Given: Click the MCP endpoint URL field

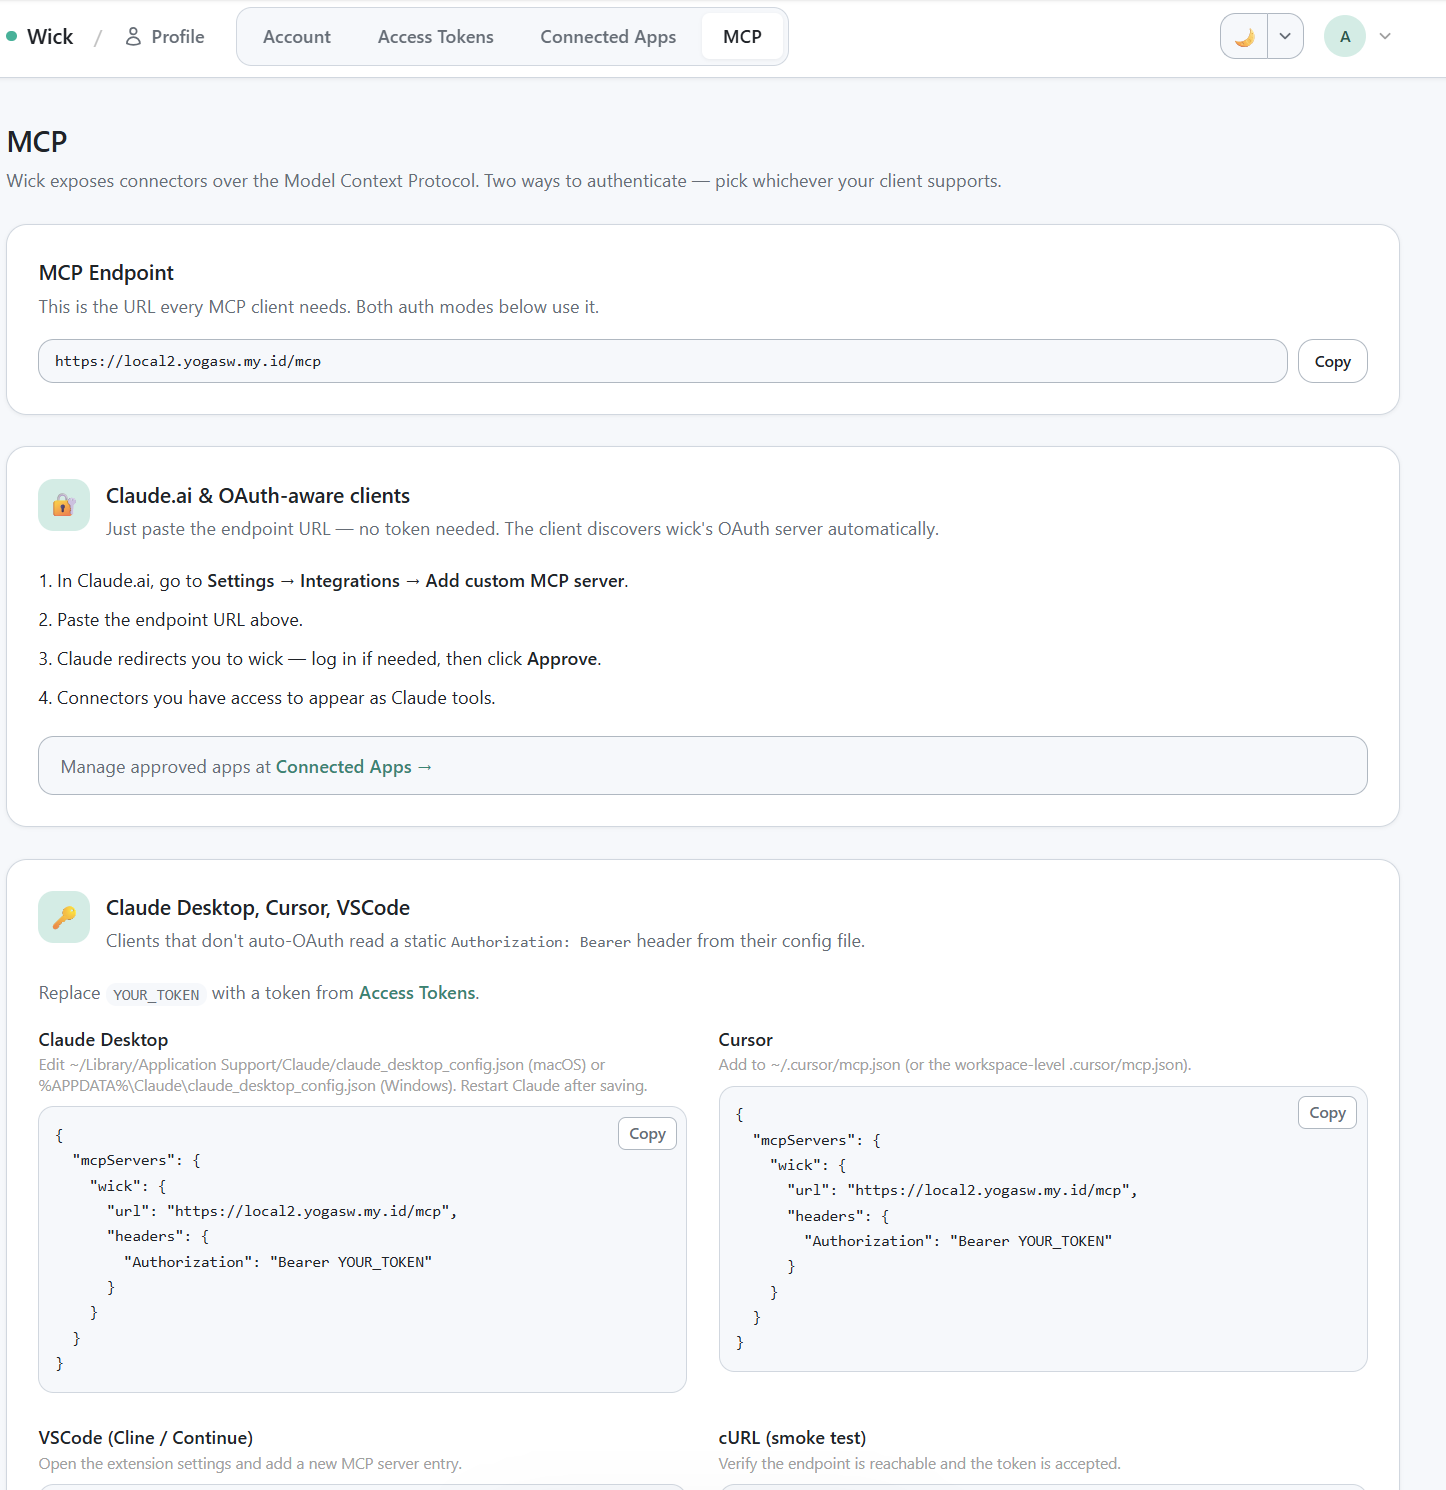Looking at the screenshot, I should (663, 361).
